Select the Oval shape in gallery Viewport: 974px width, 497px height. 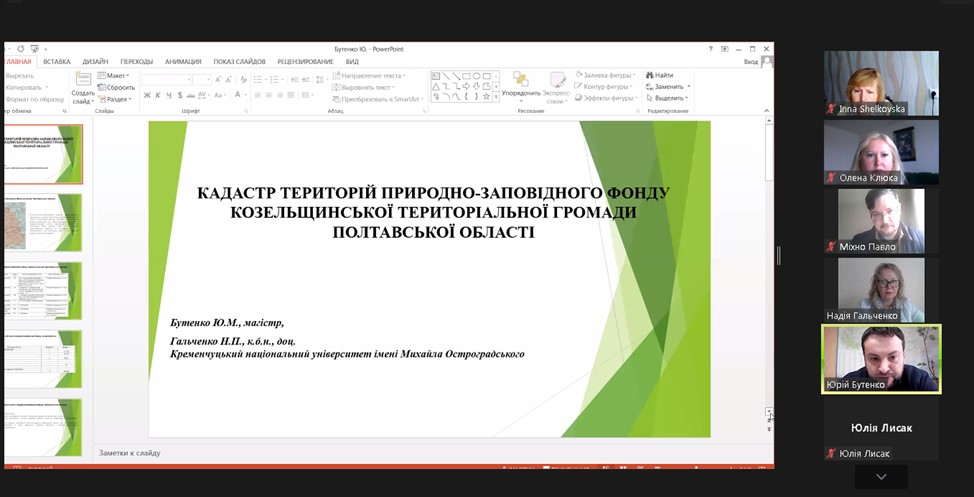[476, 76]
